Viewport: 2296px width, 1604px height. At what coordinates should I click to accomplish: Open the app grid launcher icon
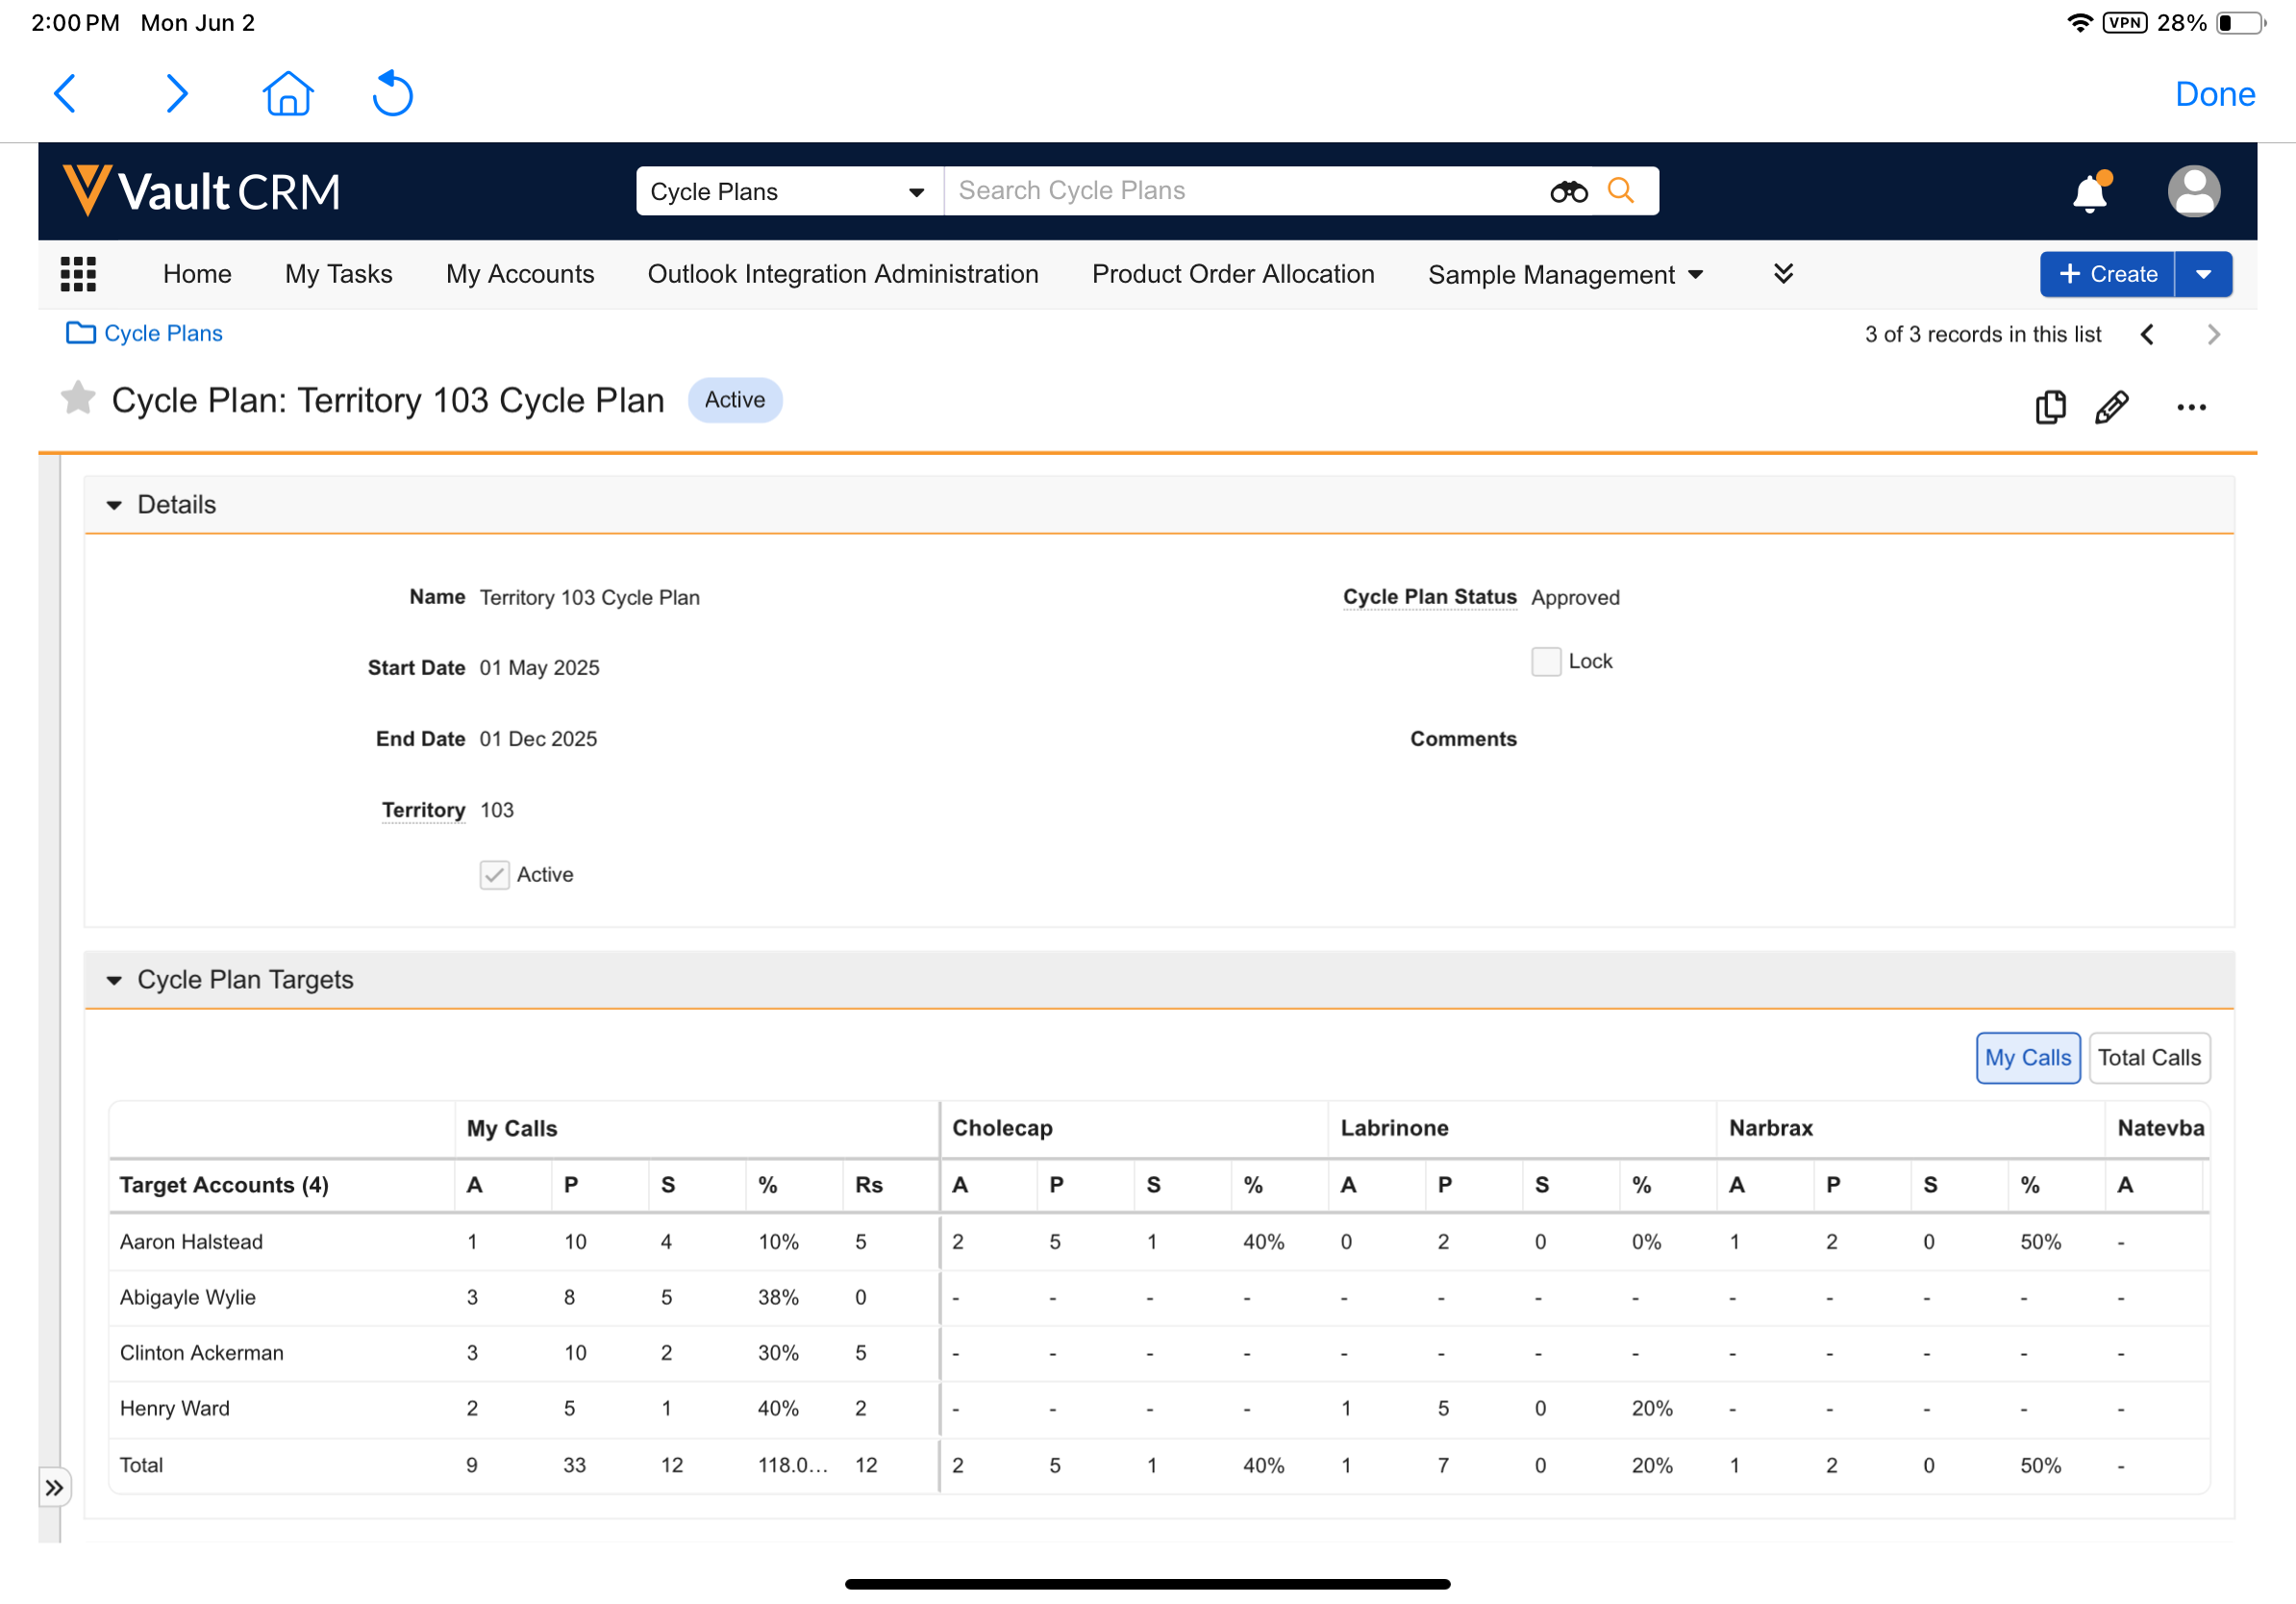point(78,274)
